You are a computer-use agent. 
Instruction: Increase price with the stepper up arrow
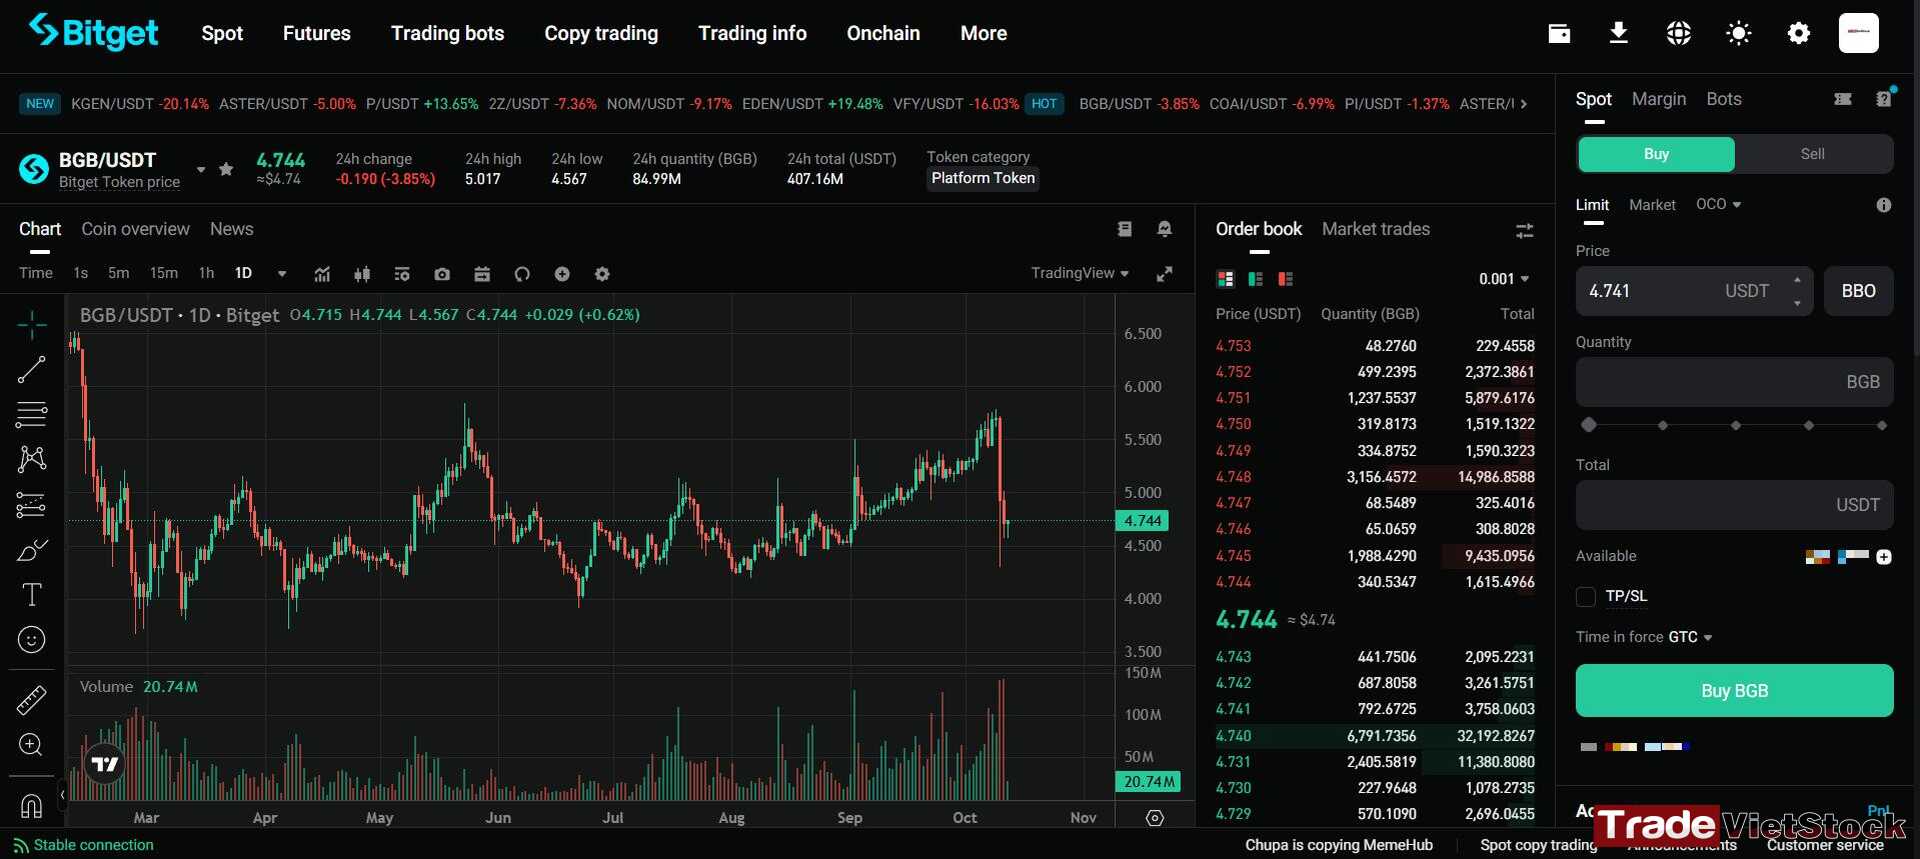tap(1797, 280)
